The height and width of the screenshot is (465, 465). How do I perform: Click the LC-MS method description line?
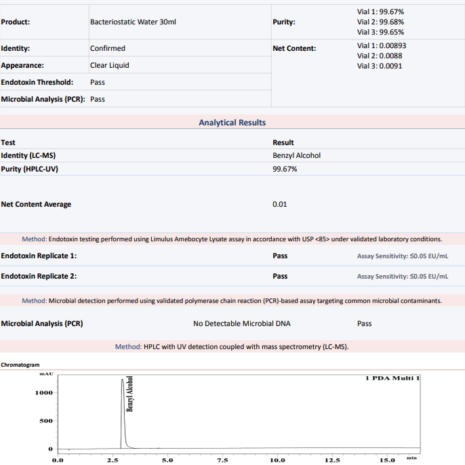[232, 347]
